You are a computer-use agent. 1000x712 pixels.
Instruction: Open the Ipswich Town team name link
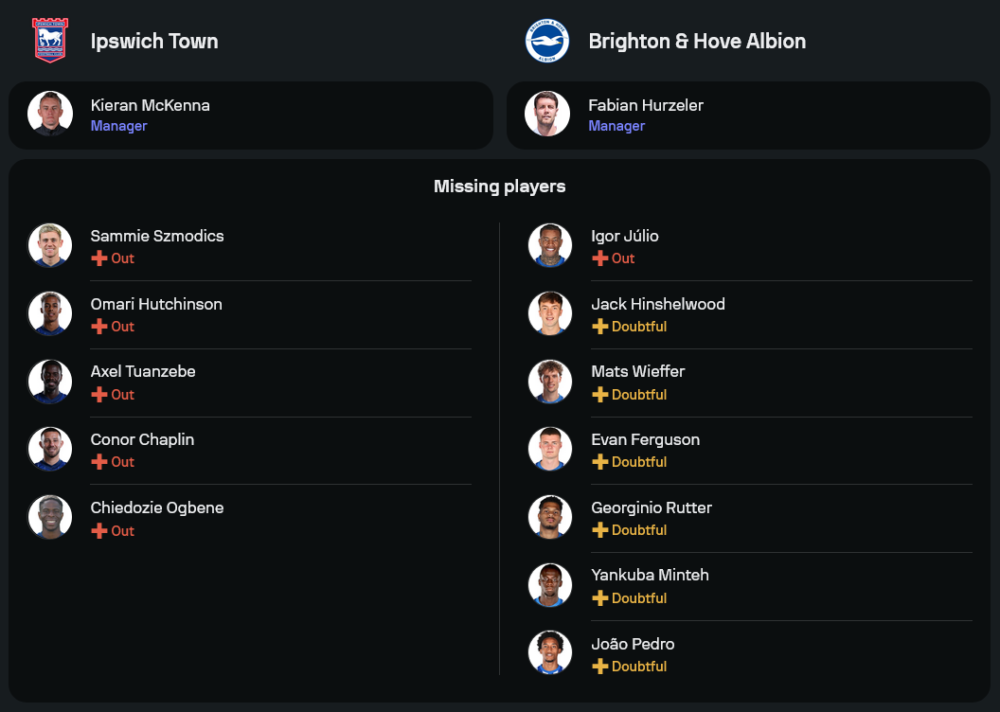(x=154, y=41)
